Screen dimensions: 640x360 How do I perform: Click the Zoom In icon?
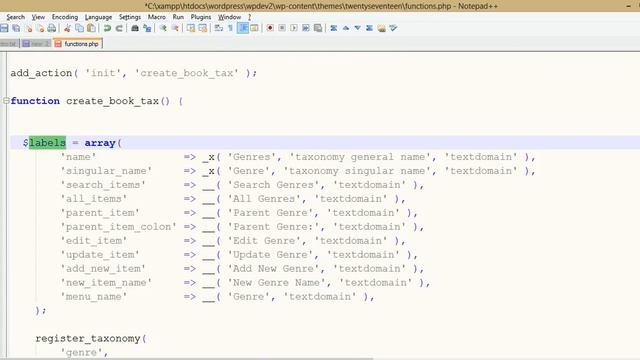[163, 28]
